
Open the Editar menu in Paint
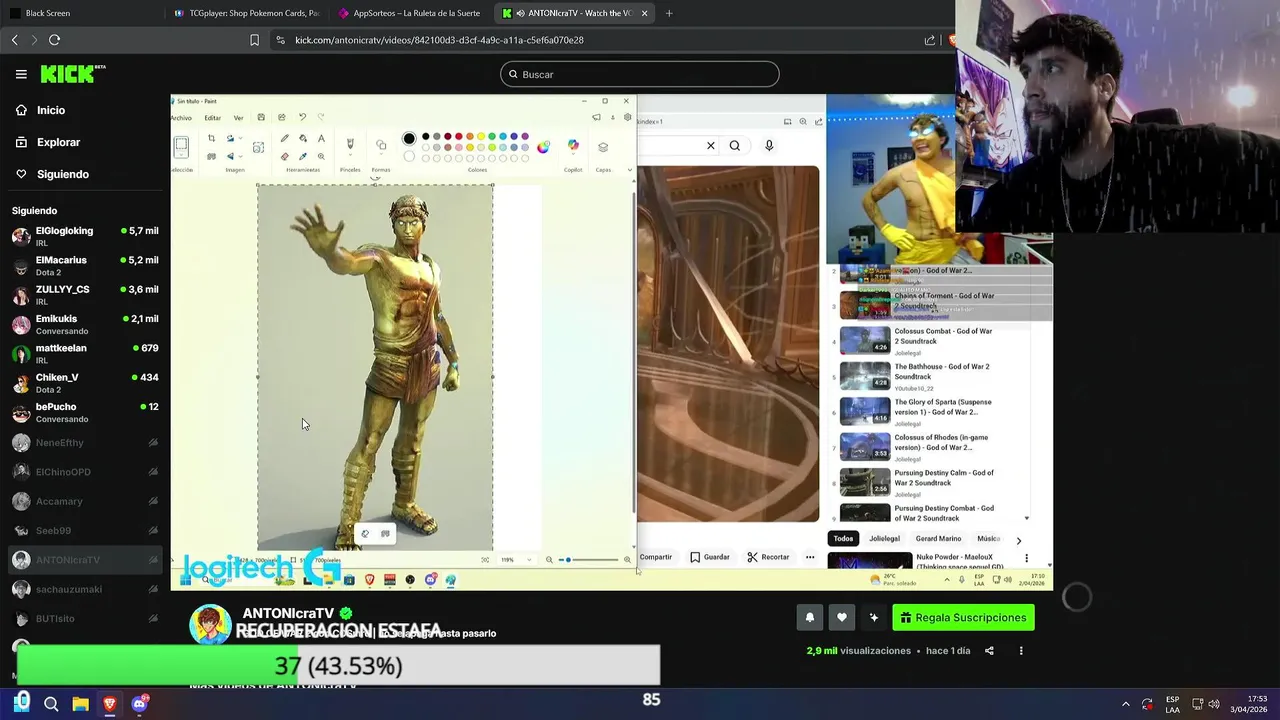(212, 118)
